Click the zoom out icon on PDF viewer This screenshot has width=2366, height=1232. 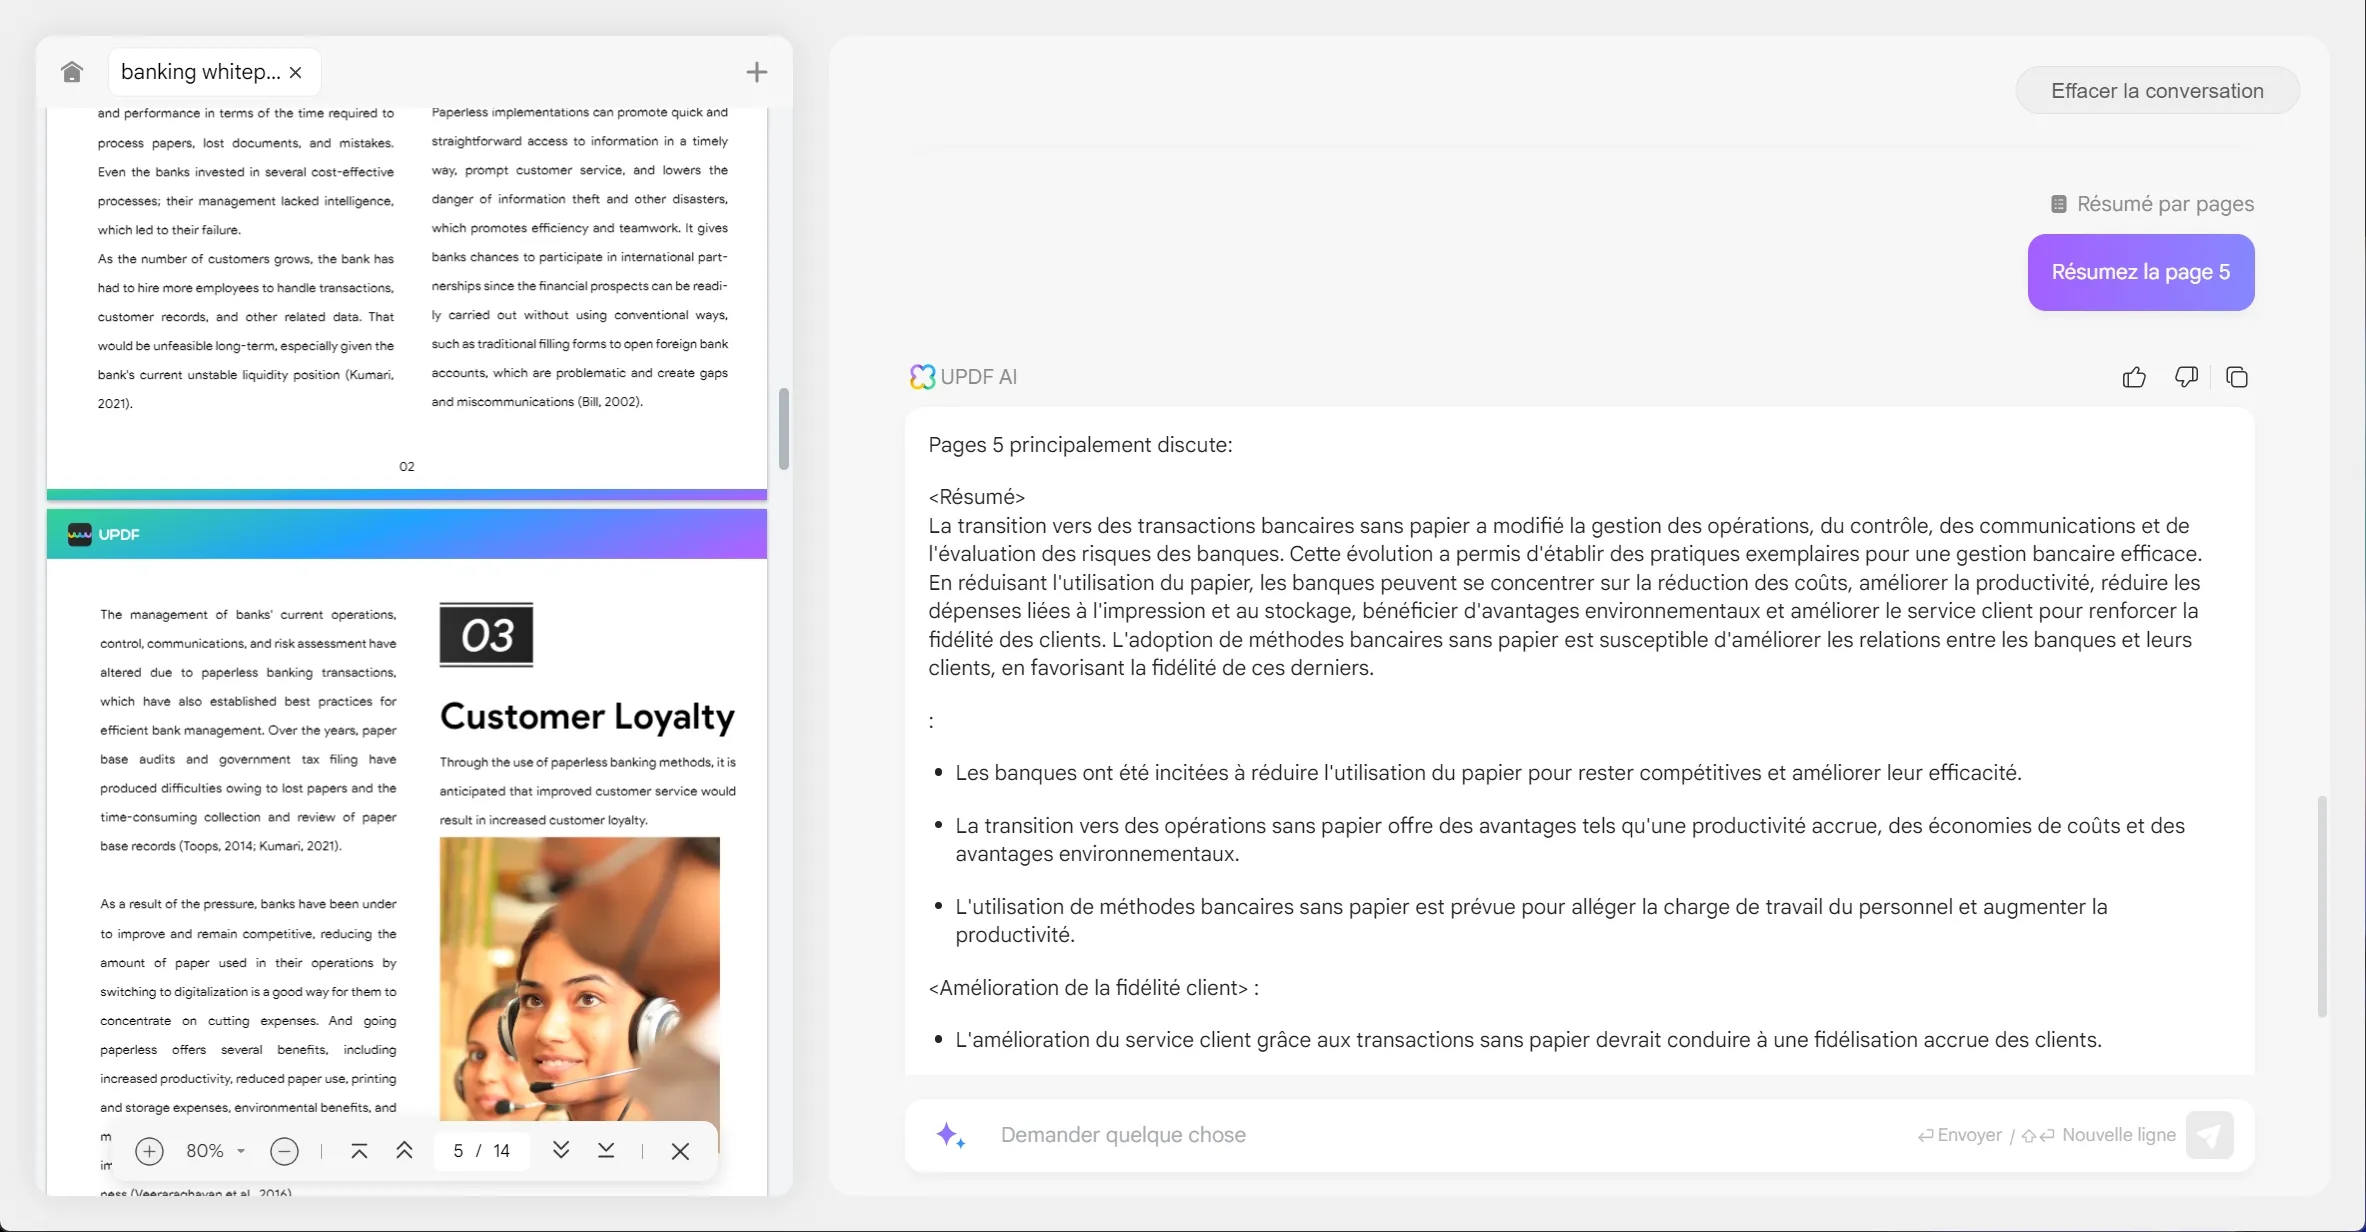pos(283,1151)
